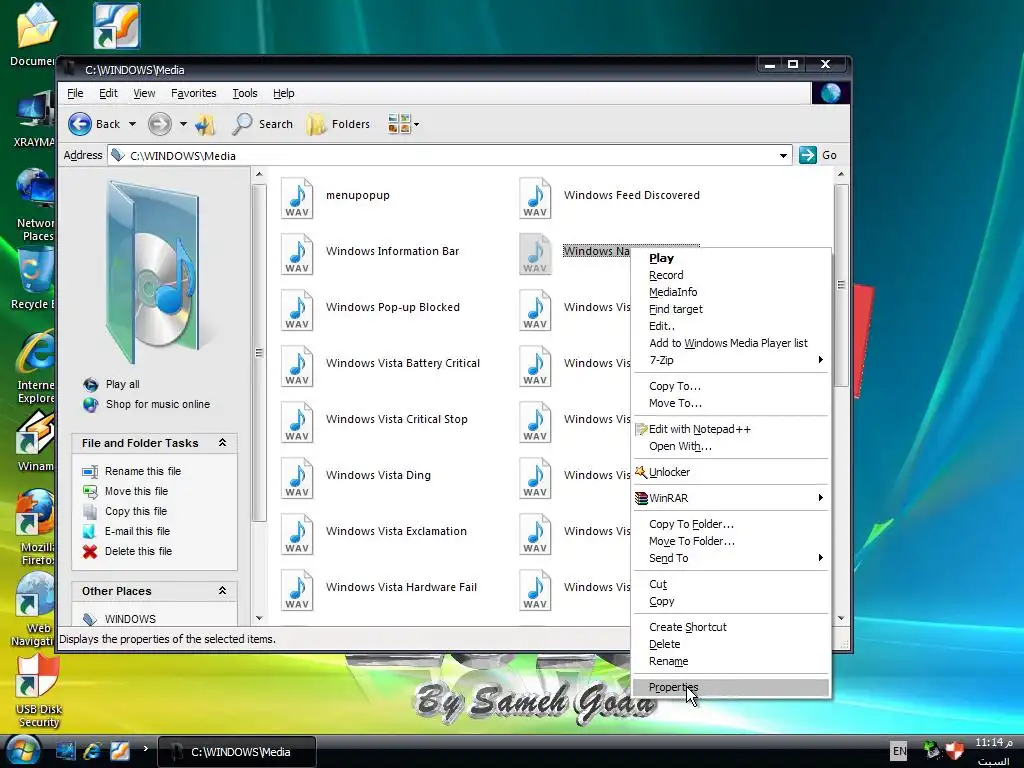Open the Tools menu
The image size is (1024, 768).
[245, 93]
